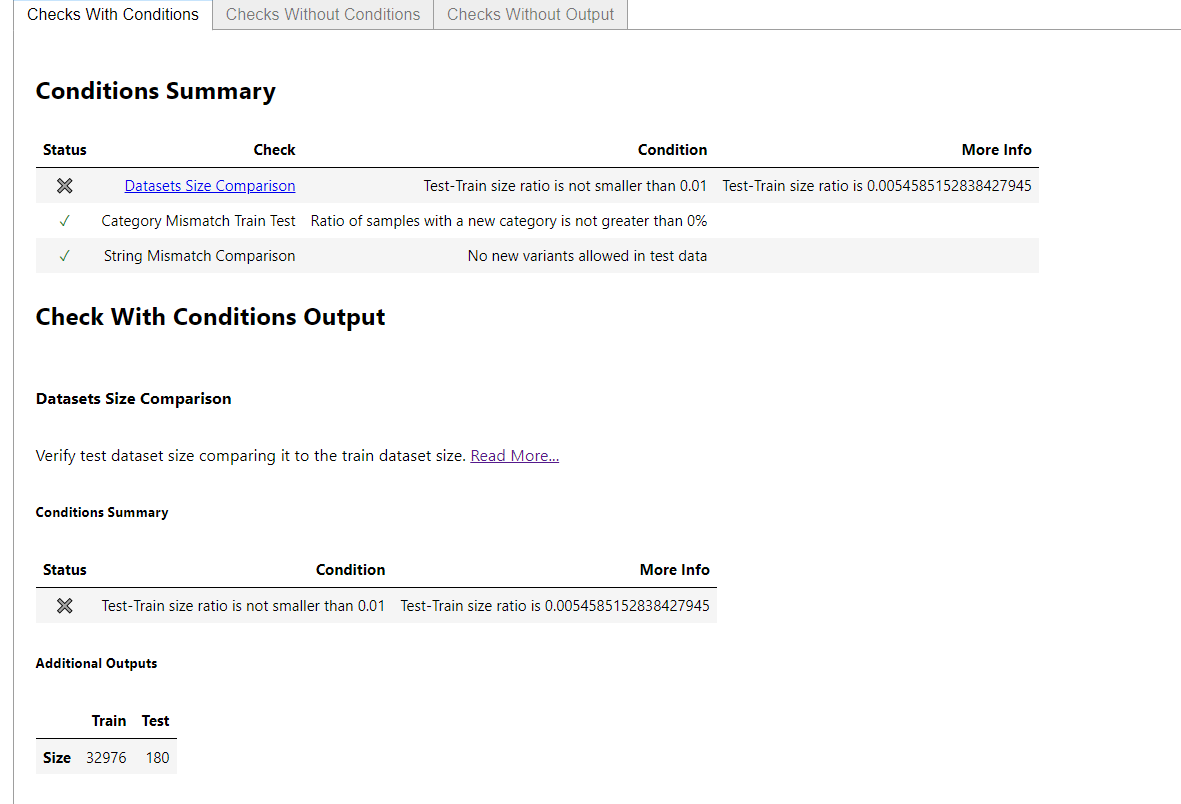Click the Test-Train size ratio More Info text
Image resolution: width=1181 pixels, height=804 pixels.
point(882,185)
